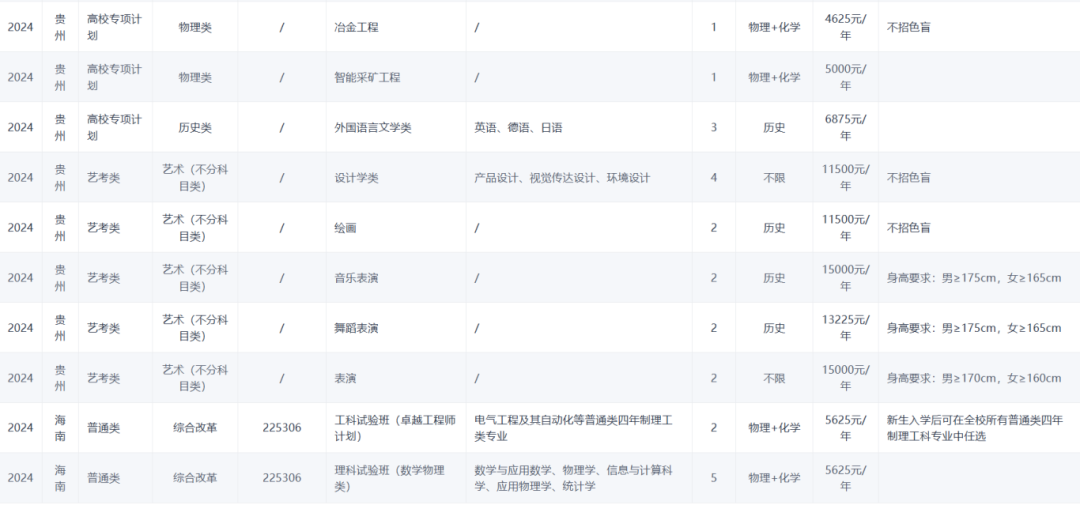1080x505 pixels.
Task: Click 不招色盲 remark in 冶金工程 row
Action: point(908,28)
